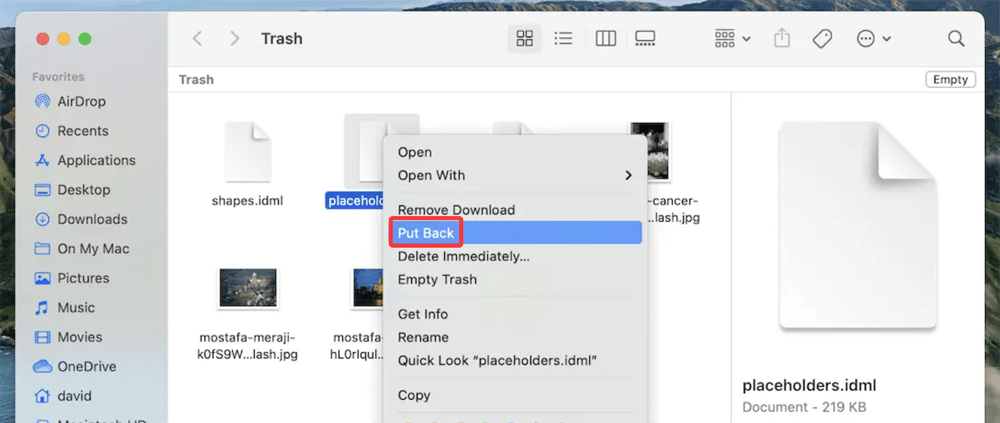The width and height of the screenshot is (1000, 423).
Task: Choose Put Back from context menu
Action: click(426, 233)
